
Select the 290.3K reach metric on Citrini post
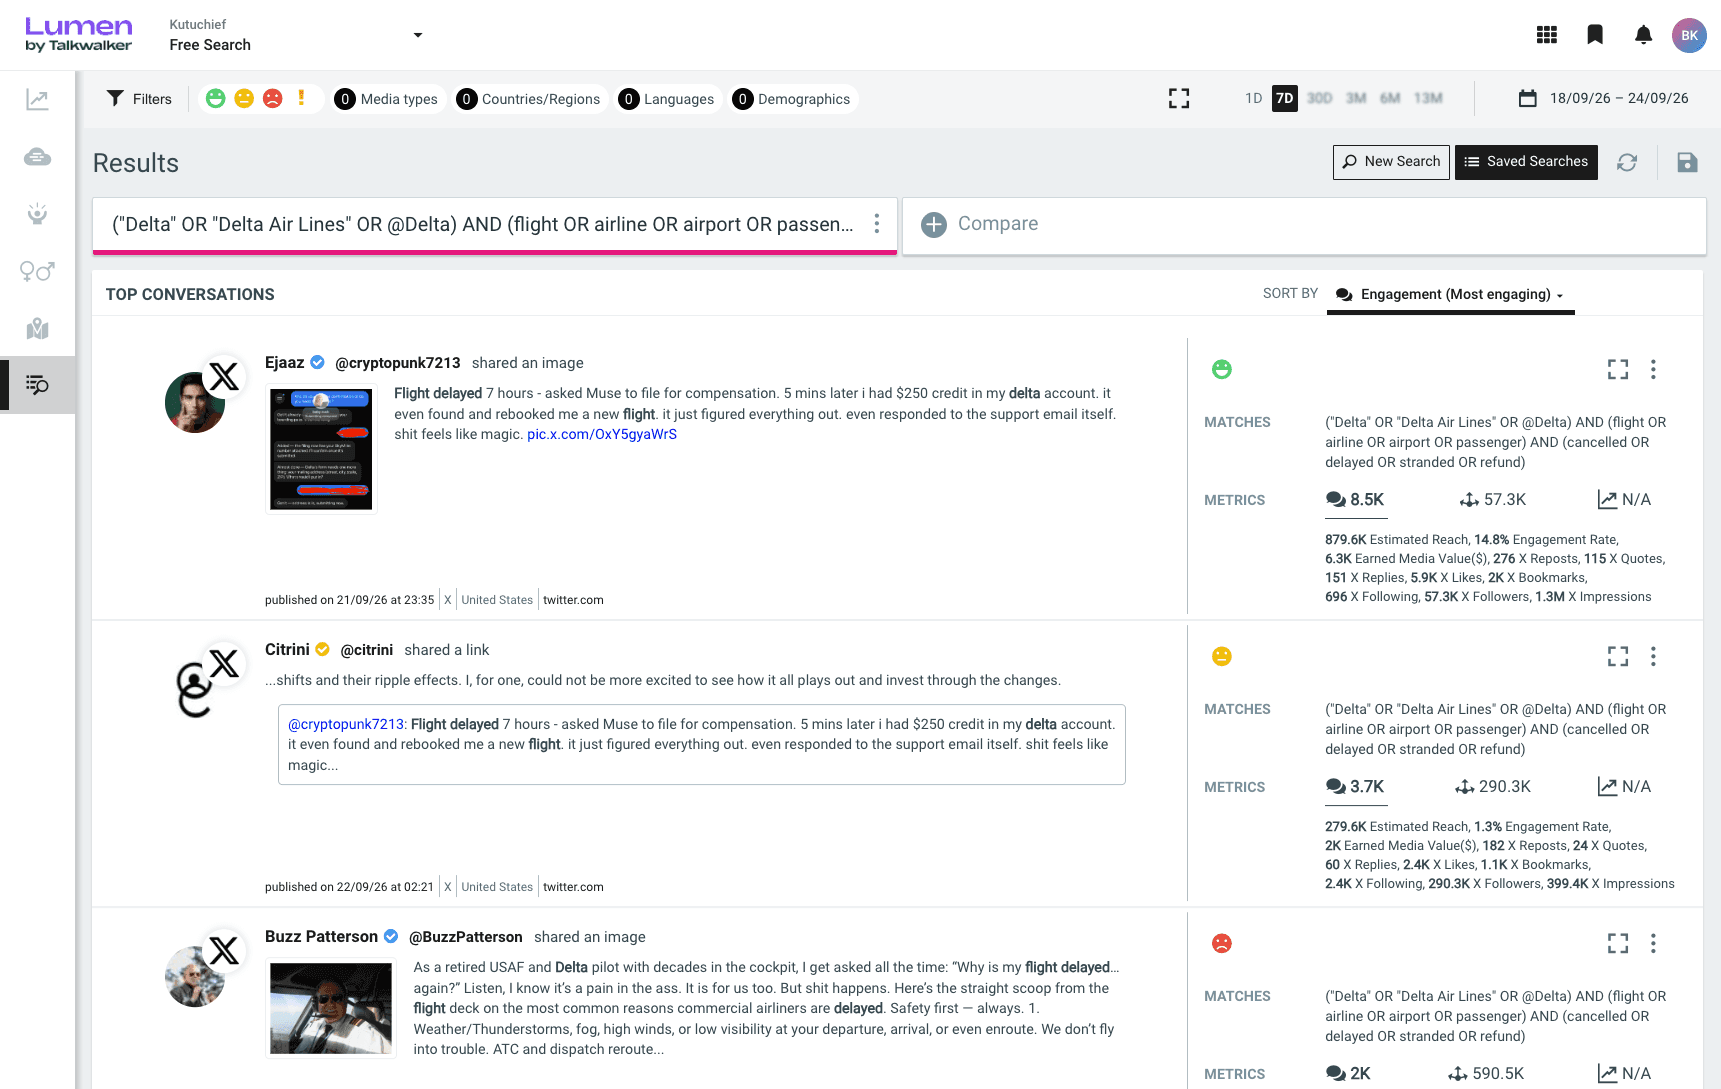[x=1492, y=786]
